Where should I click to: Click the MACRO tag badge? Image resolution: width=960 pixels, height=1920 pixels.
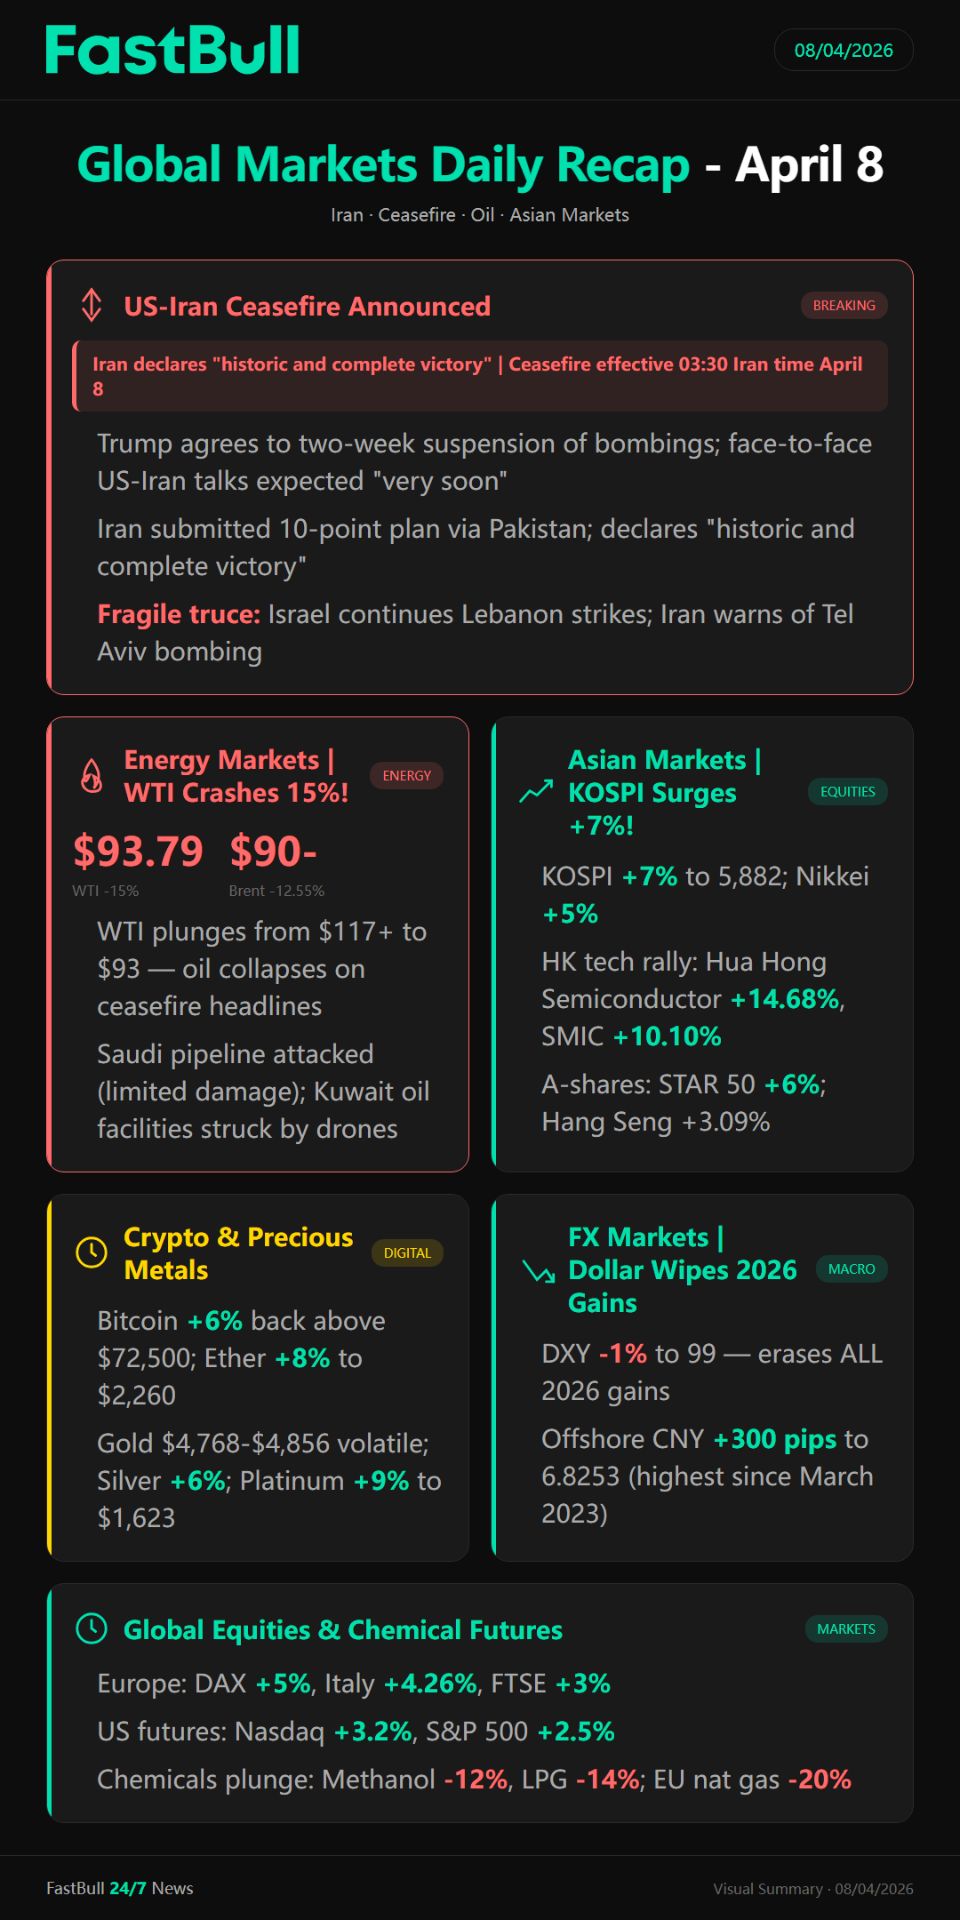tap(851, 1269)
